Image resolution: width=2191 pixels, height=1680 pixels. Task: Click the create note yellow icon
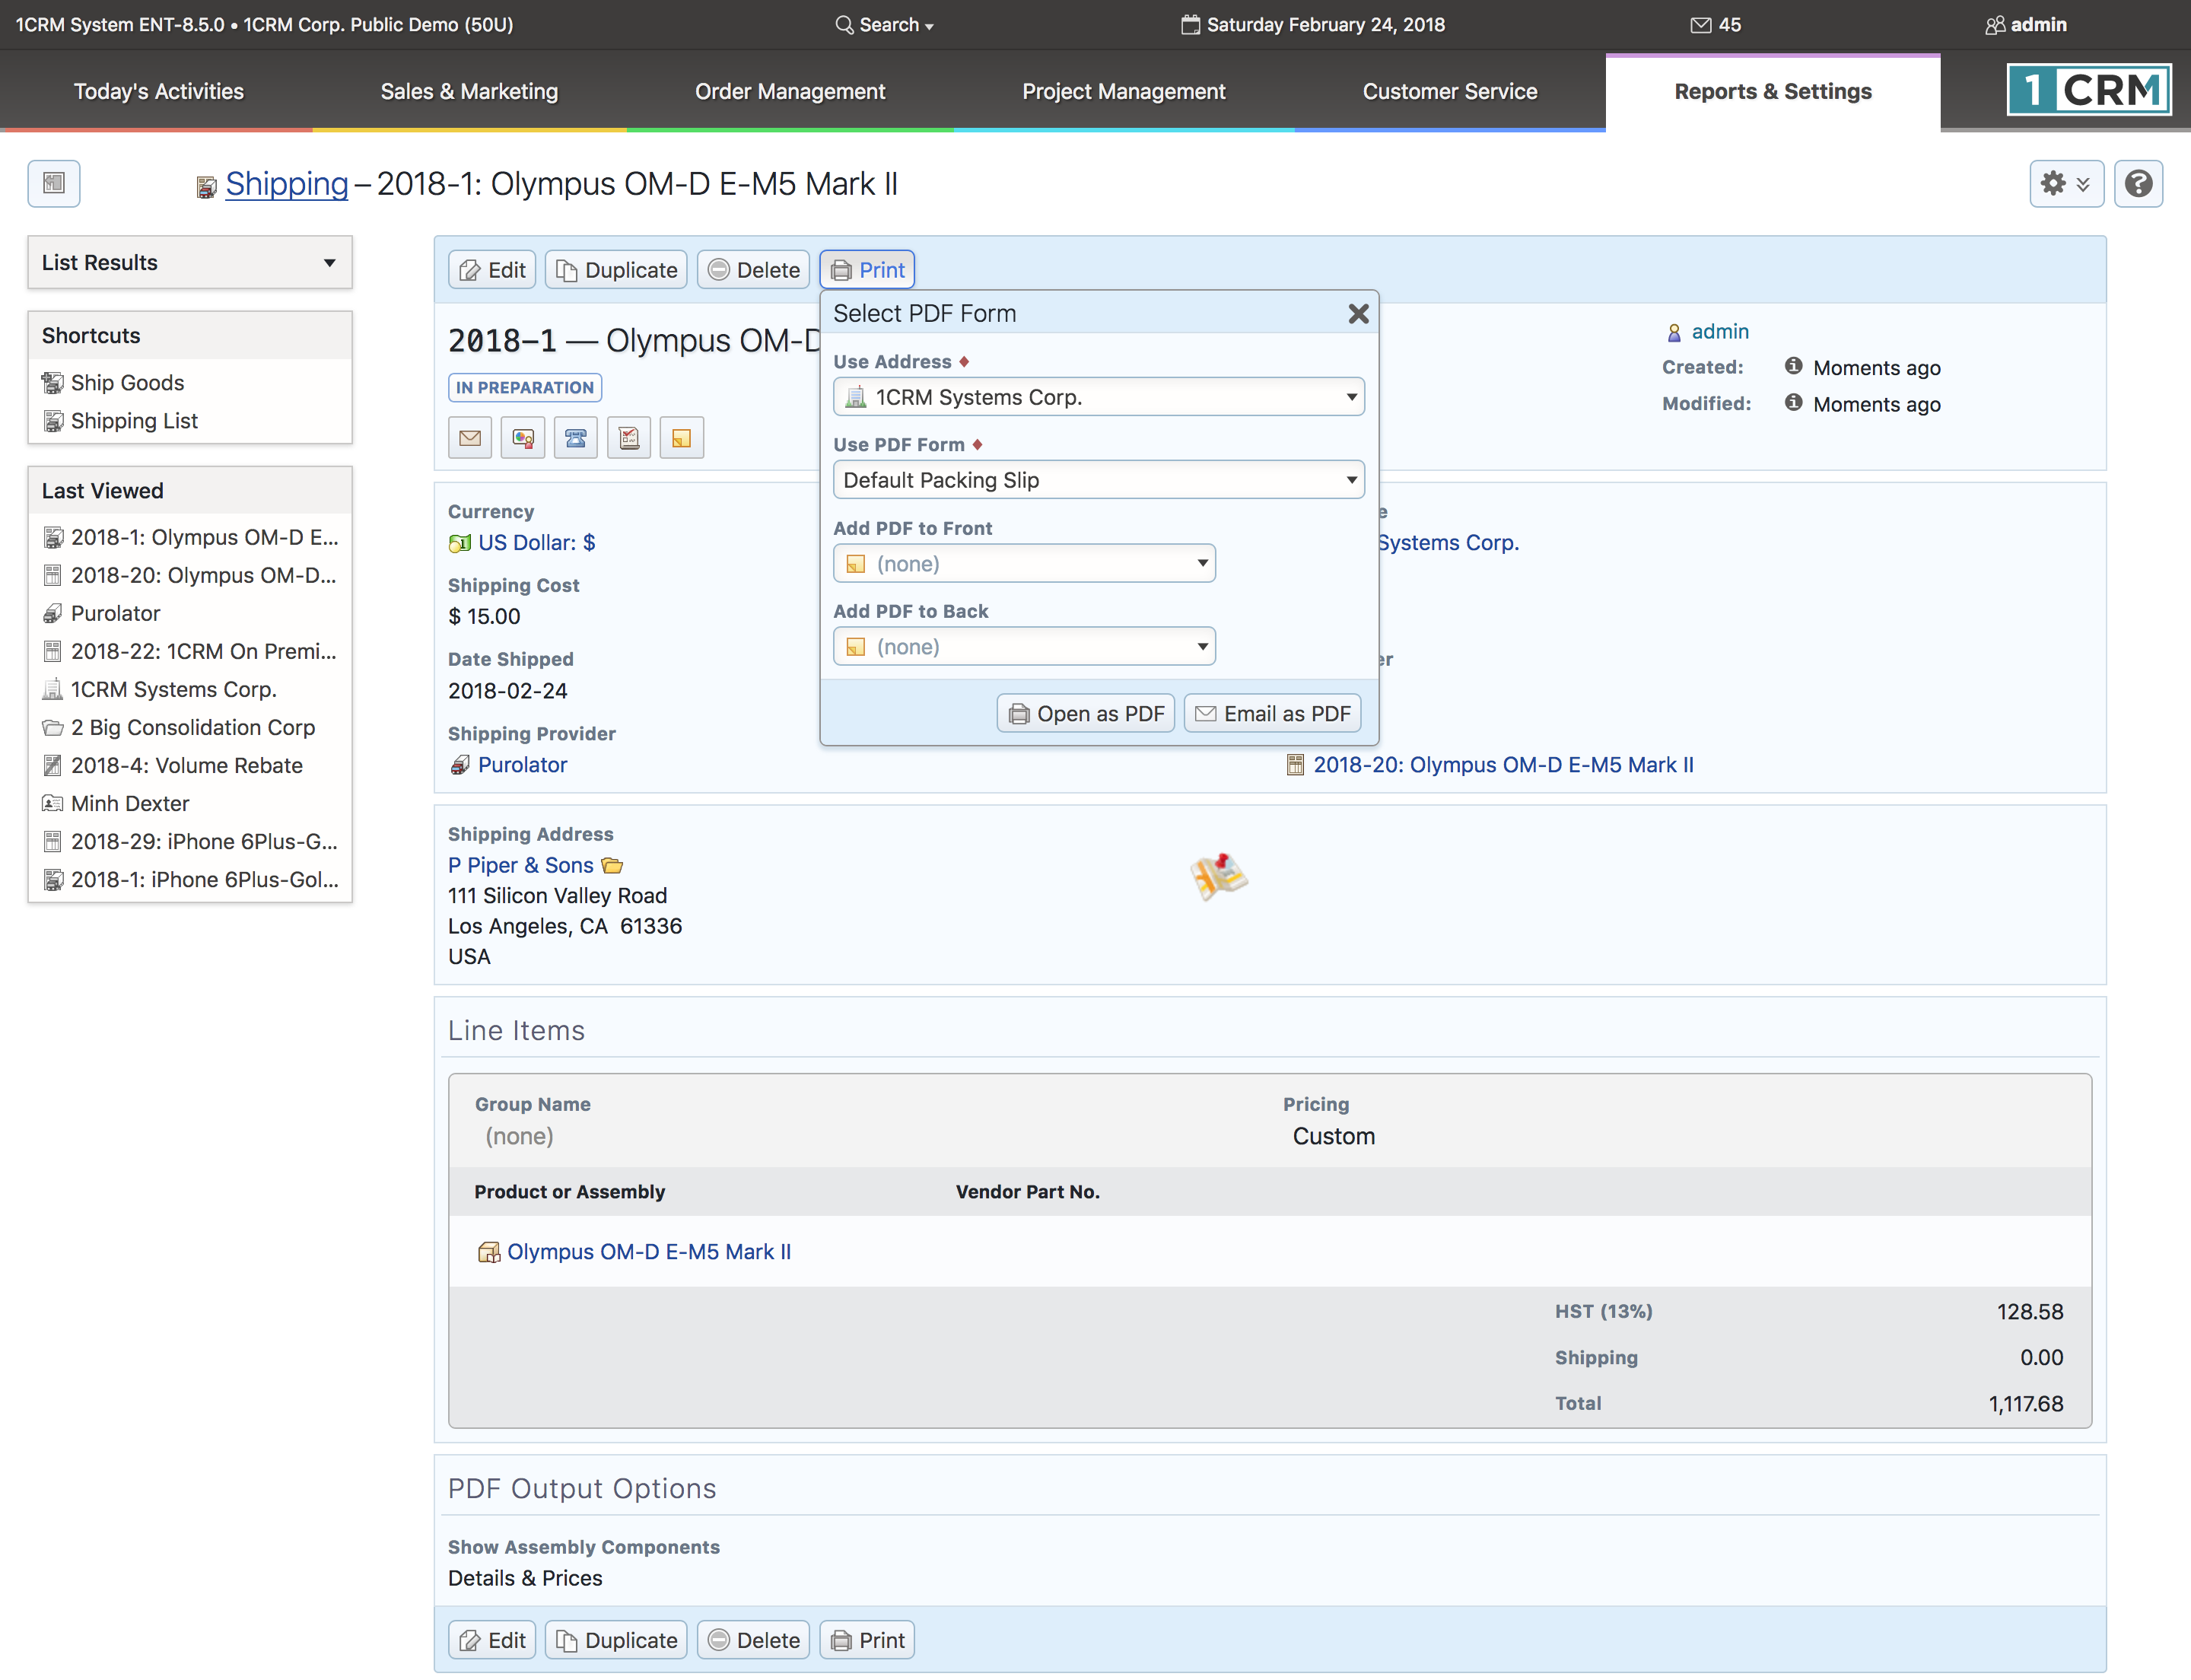(682, 438)
